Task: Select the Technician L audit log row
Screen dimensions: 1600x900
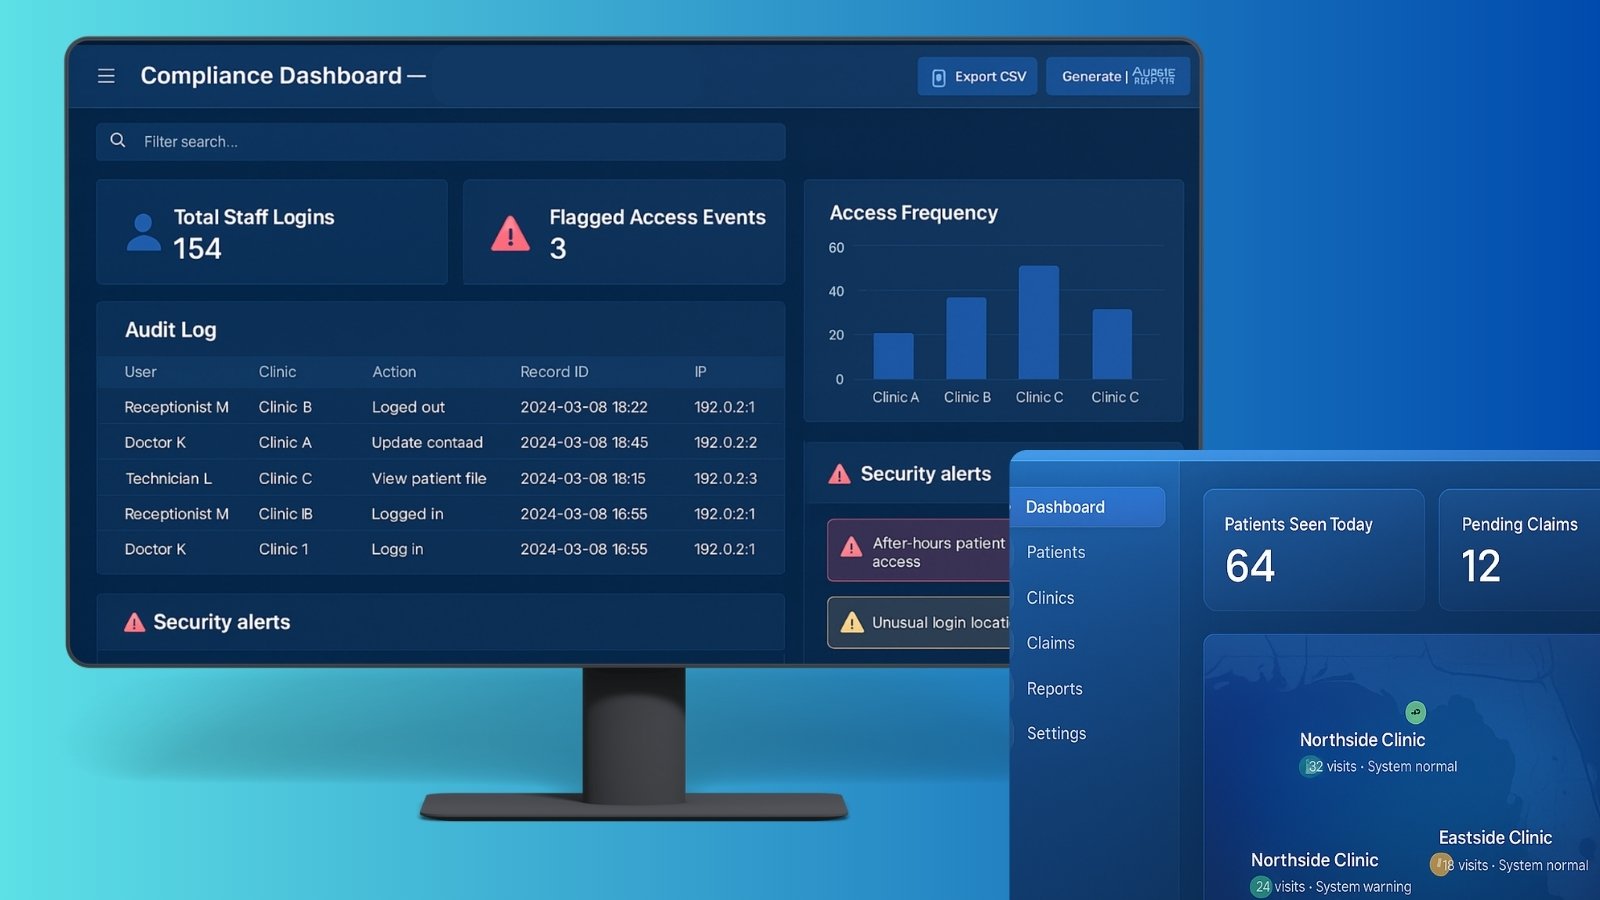Action: click(x=440, y=478)
